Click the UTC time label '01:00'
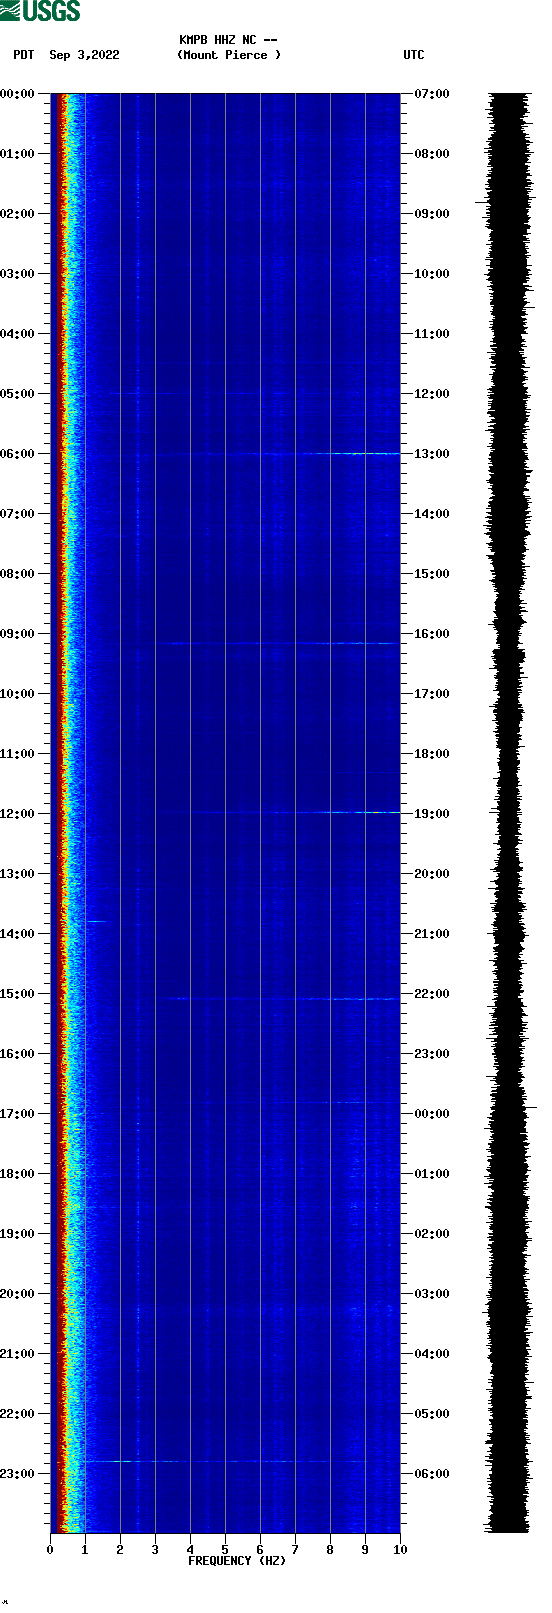Viewport: 552px width, 1613px height. (x=432, y=1174)
